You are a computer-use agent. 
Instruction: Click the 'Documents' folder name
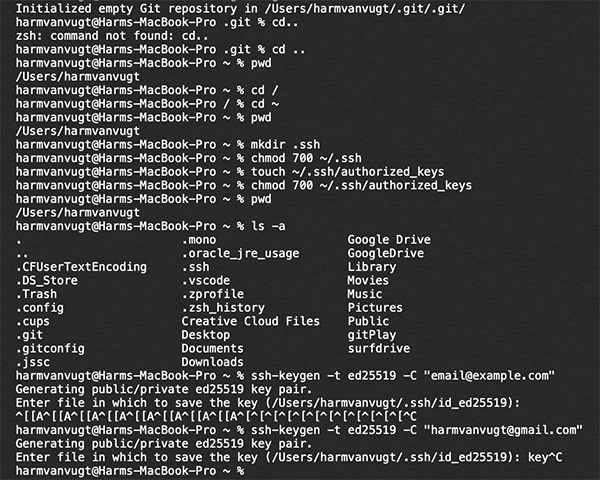(x=212, y=348)
